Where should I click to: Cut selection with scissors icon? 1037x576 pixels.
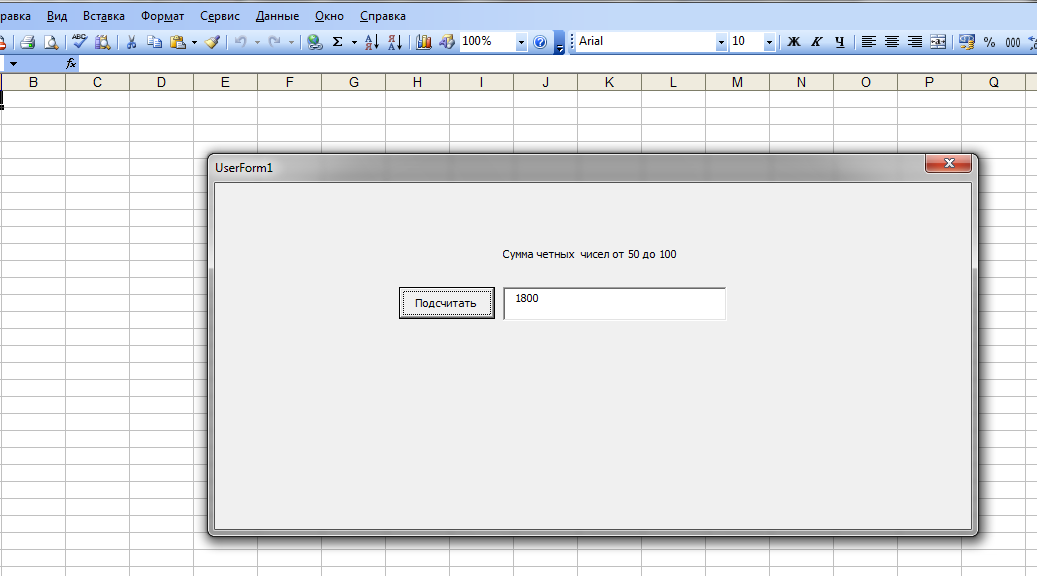(131, 42)
